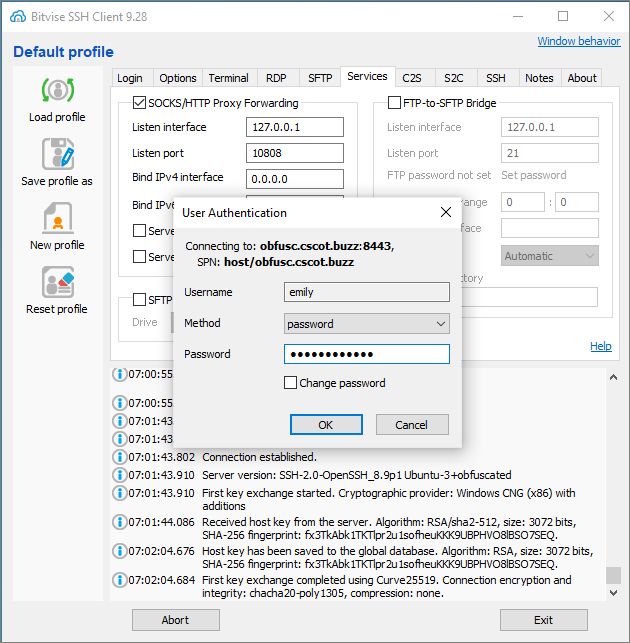Select the Services tab
This screenshot has width=630, height=643.
[367, 76]
